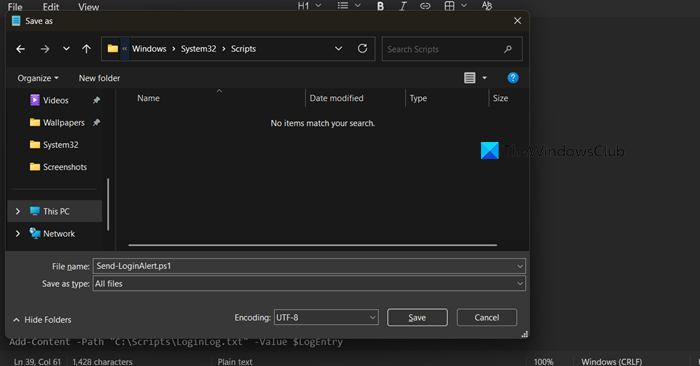The height and width of the screenshot is (366, 700).
Task: Click Ln 39, Col 61 in status bar
Action: [x=37, y=362]
